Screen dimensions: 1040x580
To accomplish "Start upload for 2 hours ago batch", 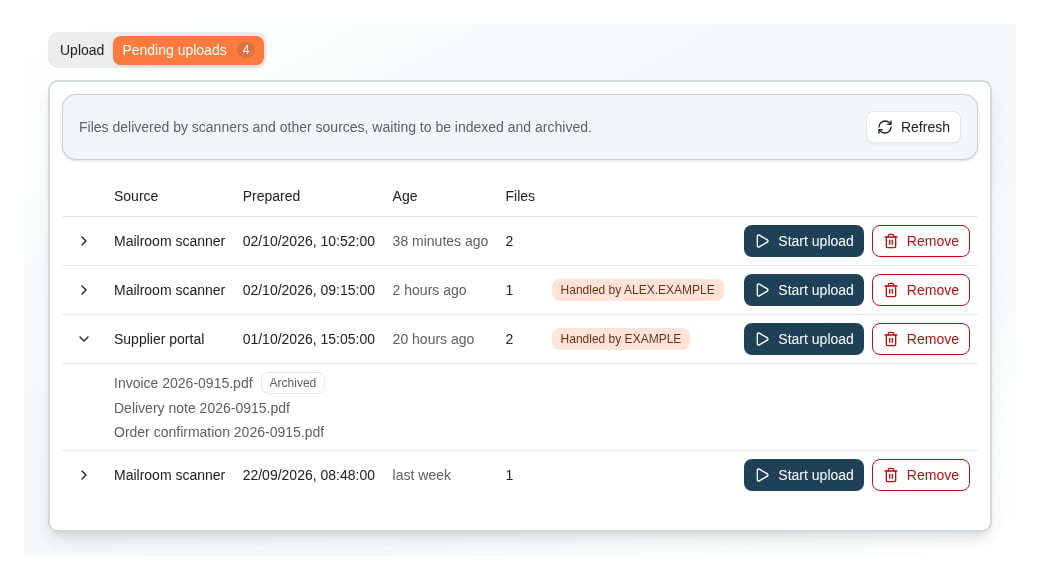I will point(804,290).
